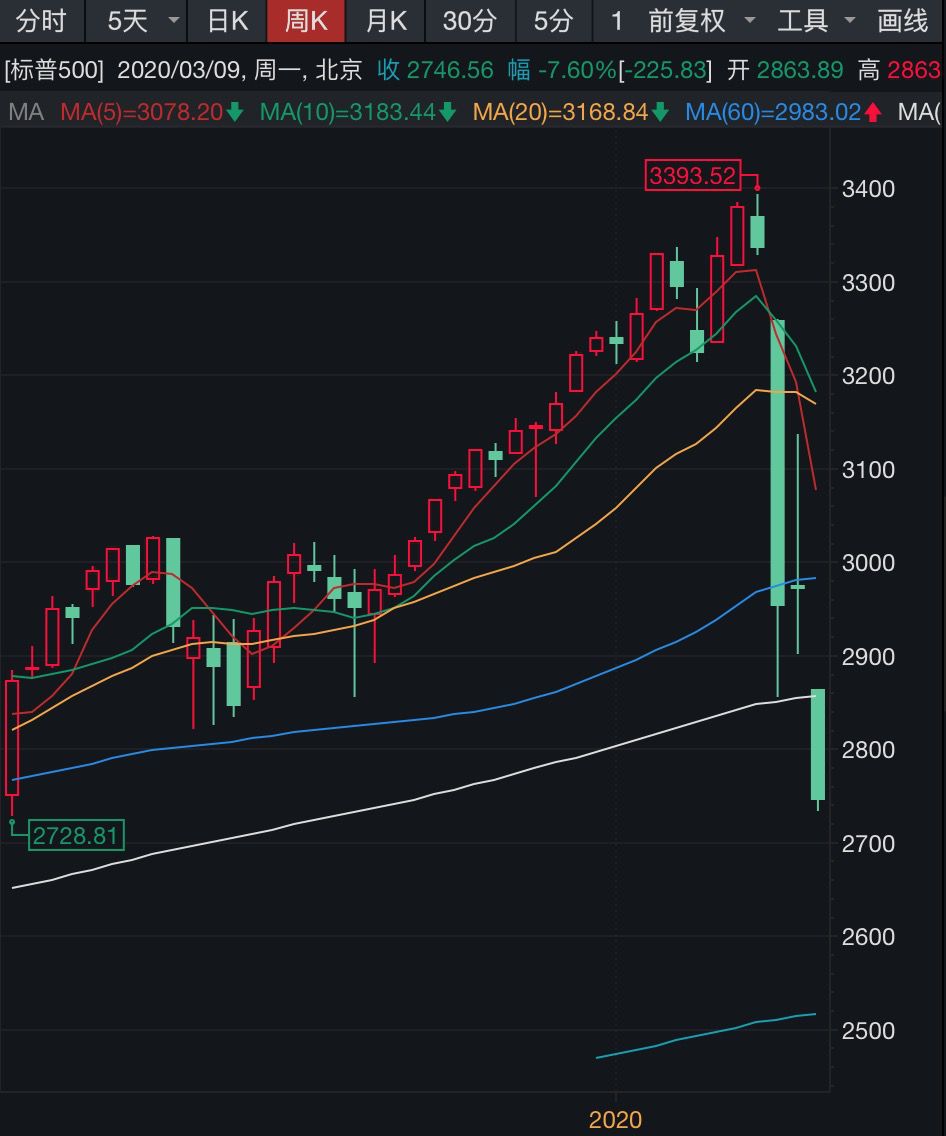Image resolution: width=946 pixels, height=1136 pixels.
Task: Select the 日K daily candlestick tab
Action: pos(227,21)
